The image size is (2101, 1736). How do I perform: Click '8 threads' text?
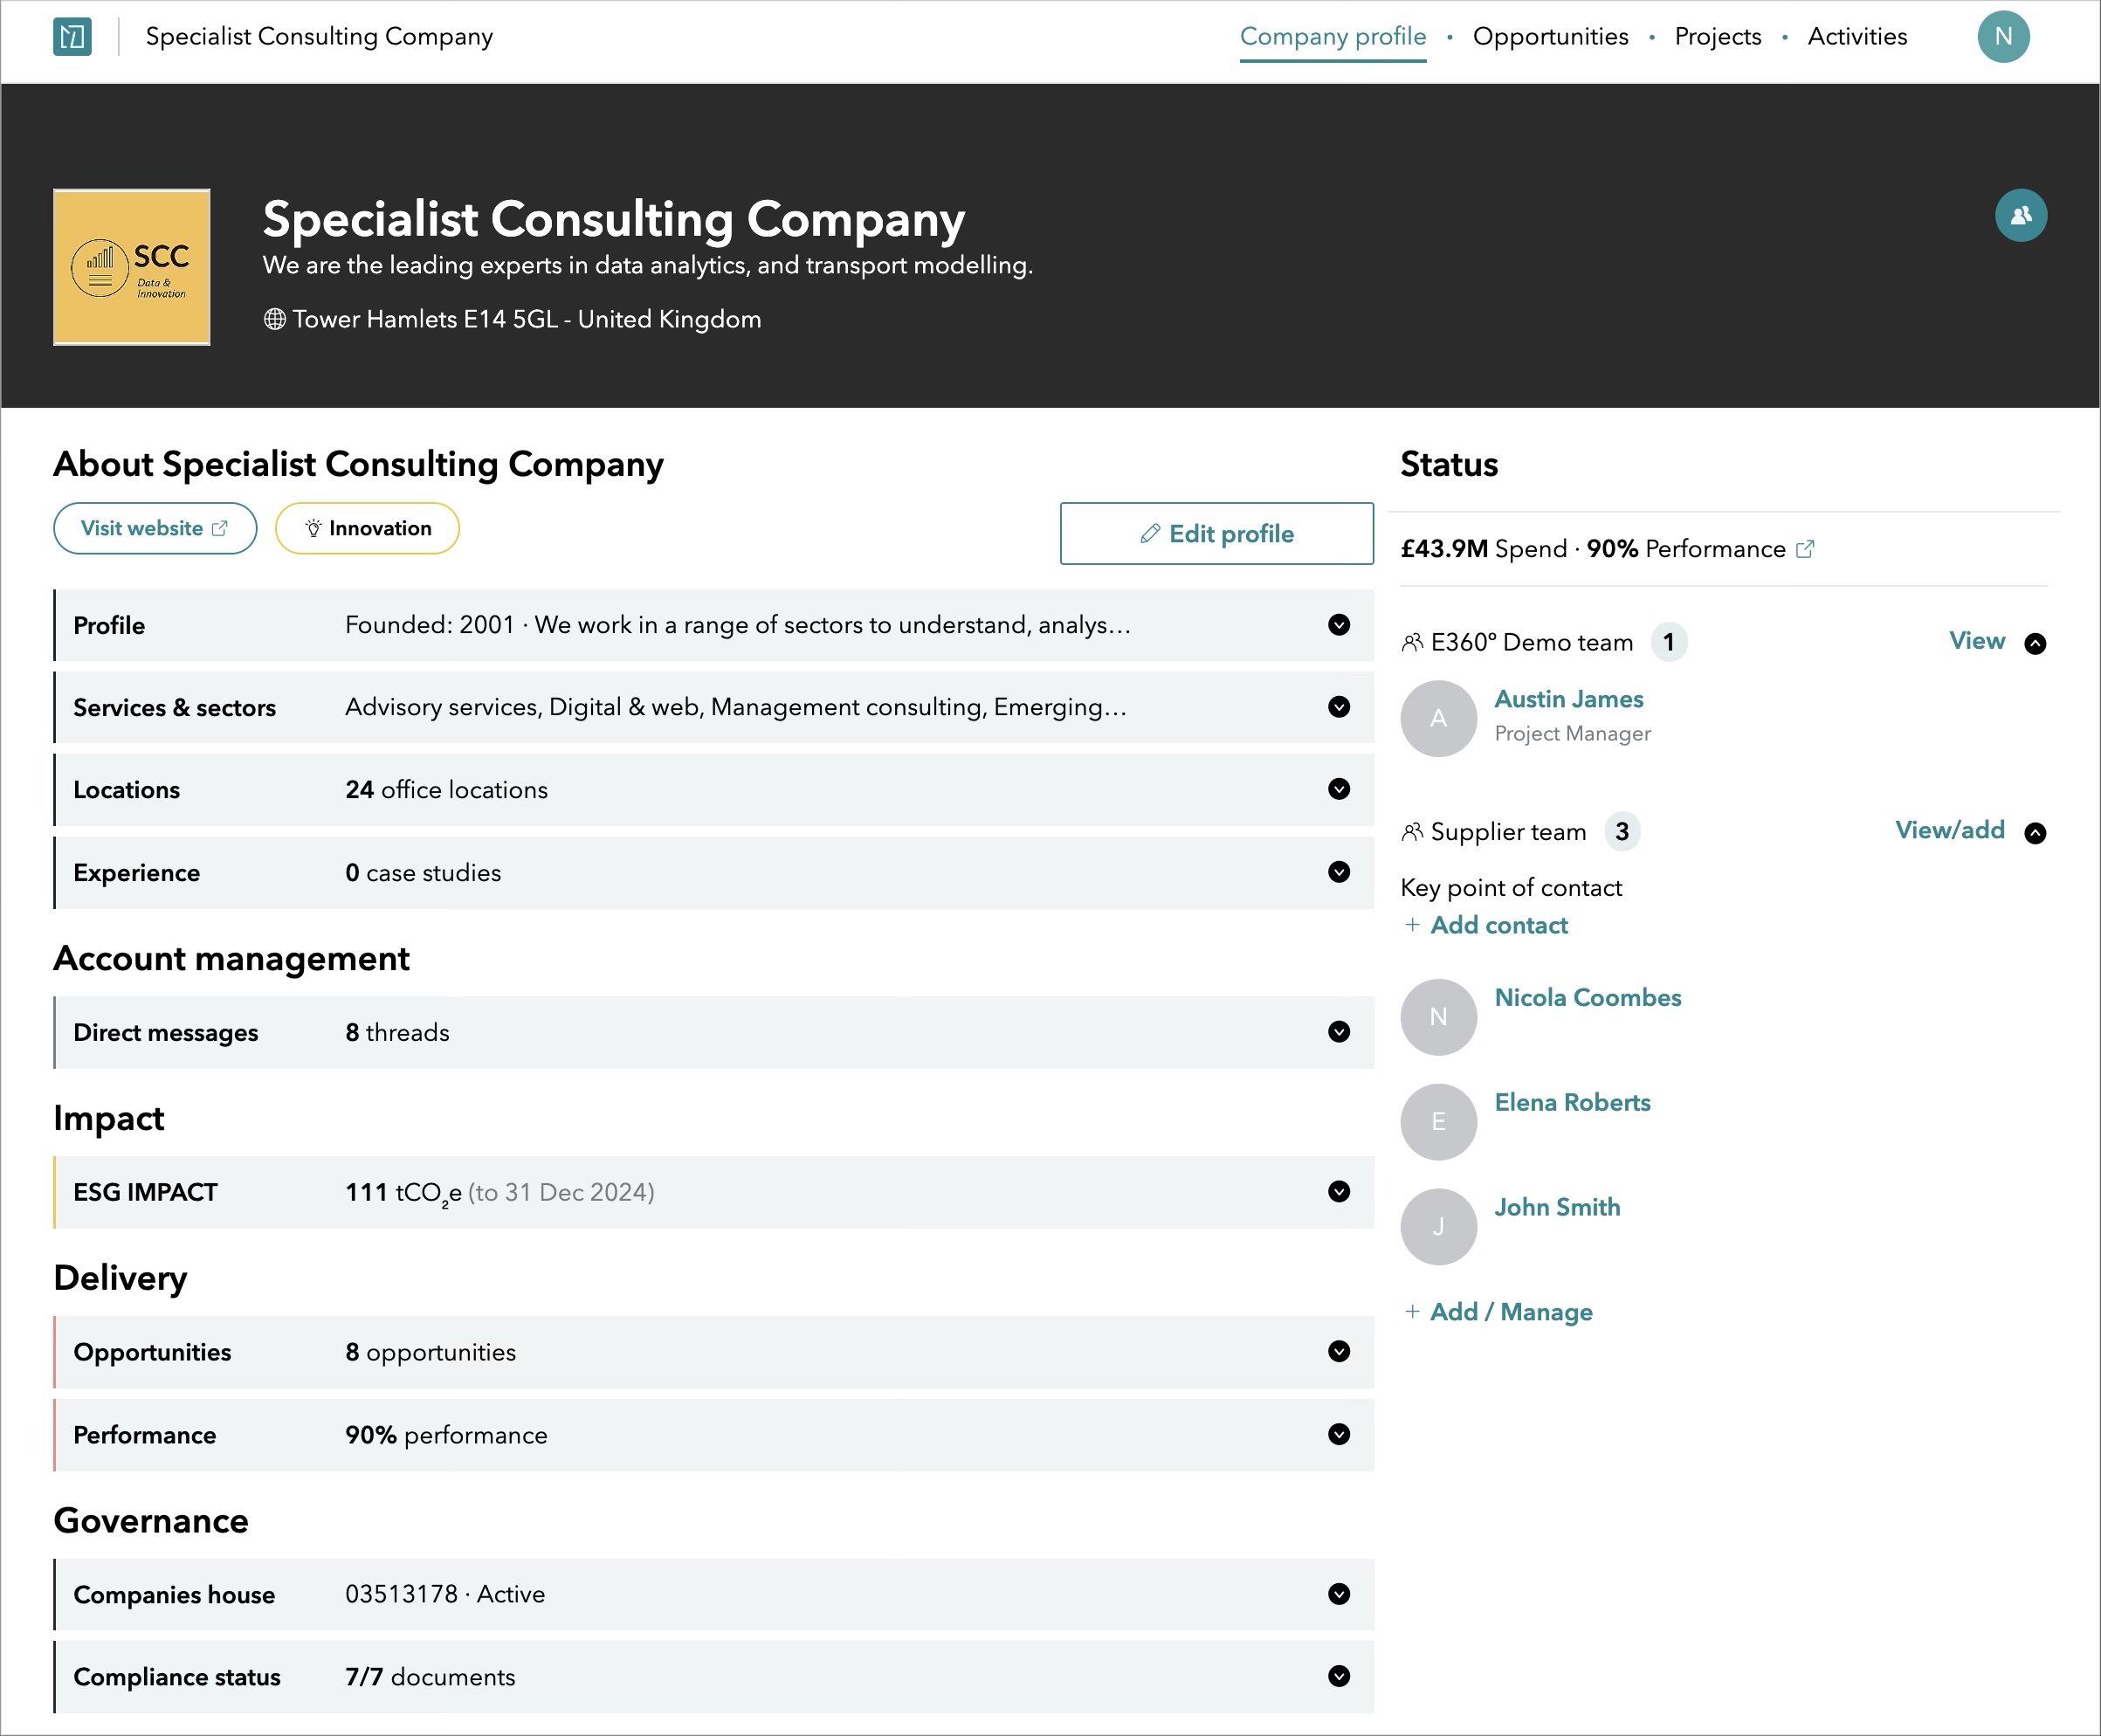[397, 1033]
